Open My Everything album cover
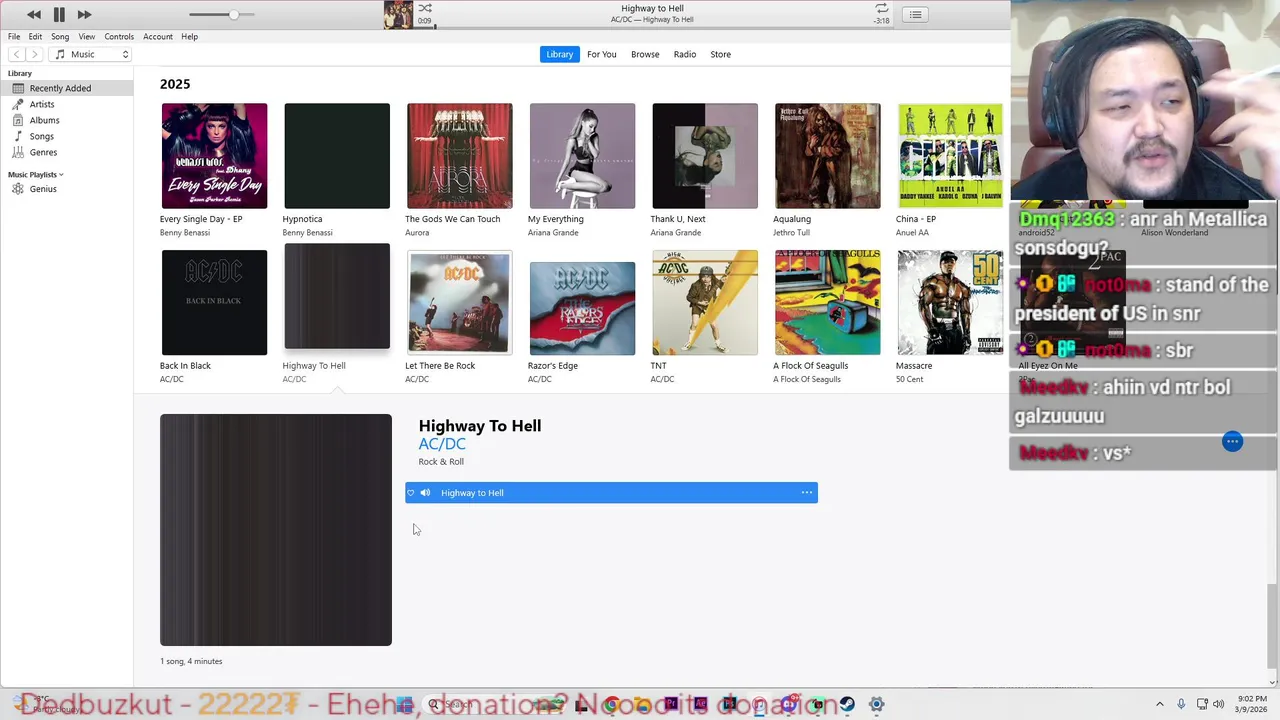The width and height of the screenshot is (1280, 720). pyautogui.click(x=582, y=156)
